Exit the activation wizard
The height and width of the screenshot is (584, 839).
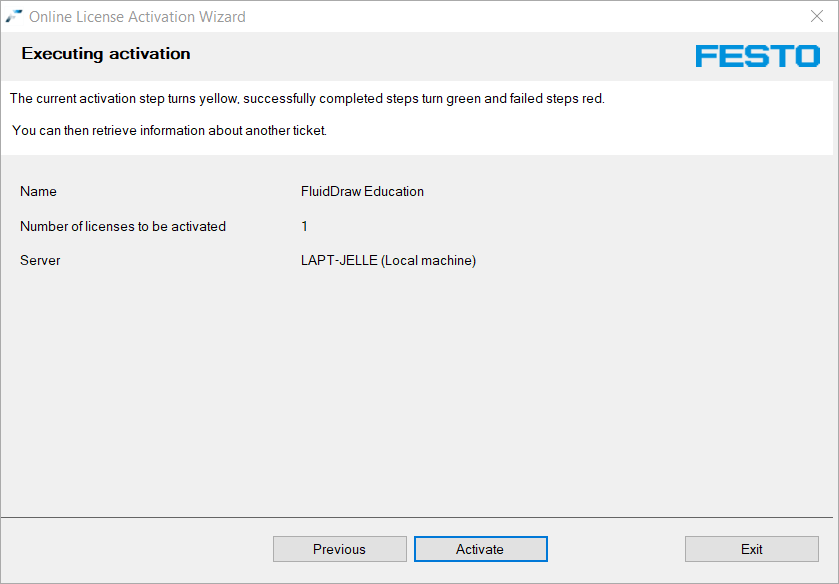click(752, 549)
